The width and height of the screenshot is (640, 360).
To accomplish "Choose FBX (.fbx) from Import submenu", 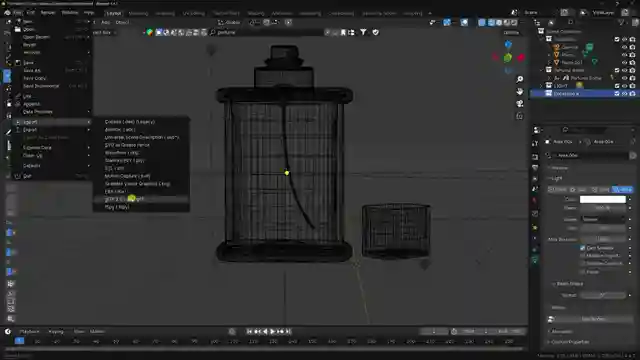I will click(141, 191).
